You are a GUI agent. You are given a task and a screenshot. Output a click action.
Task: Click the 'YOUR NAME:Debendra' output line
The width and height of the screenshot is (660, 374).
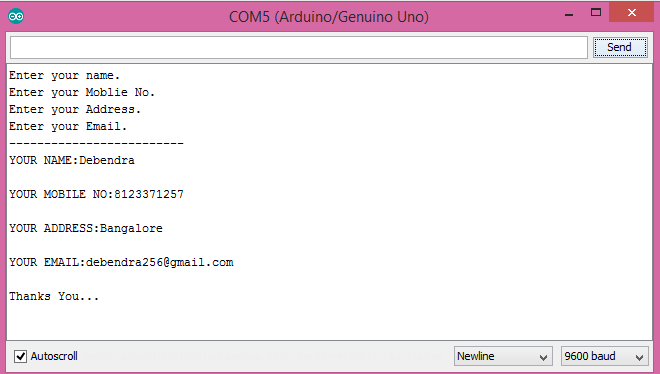coord(72,160)
